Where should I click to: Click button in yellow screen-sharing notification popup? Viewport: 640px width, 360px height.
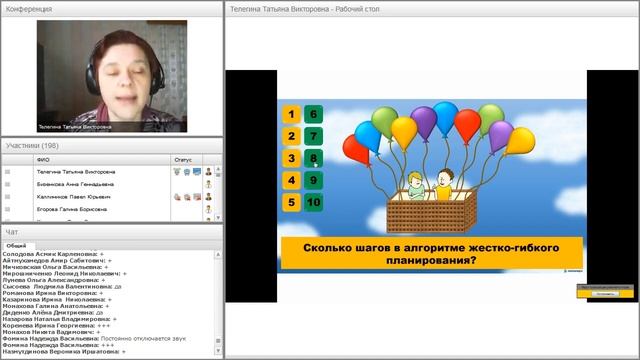coord(605,293)
